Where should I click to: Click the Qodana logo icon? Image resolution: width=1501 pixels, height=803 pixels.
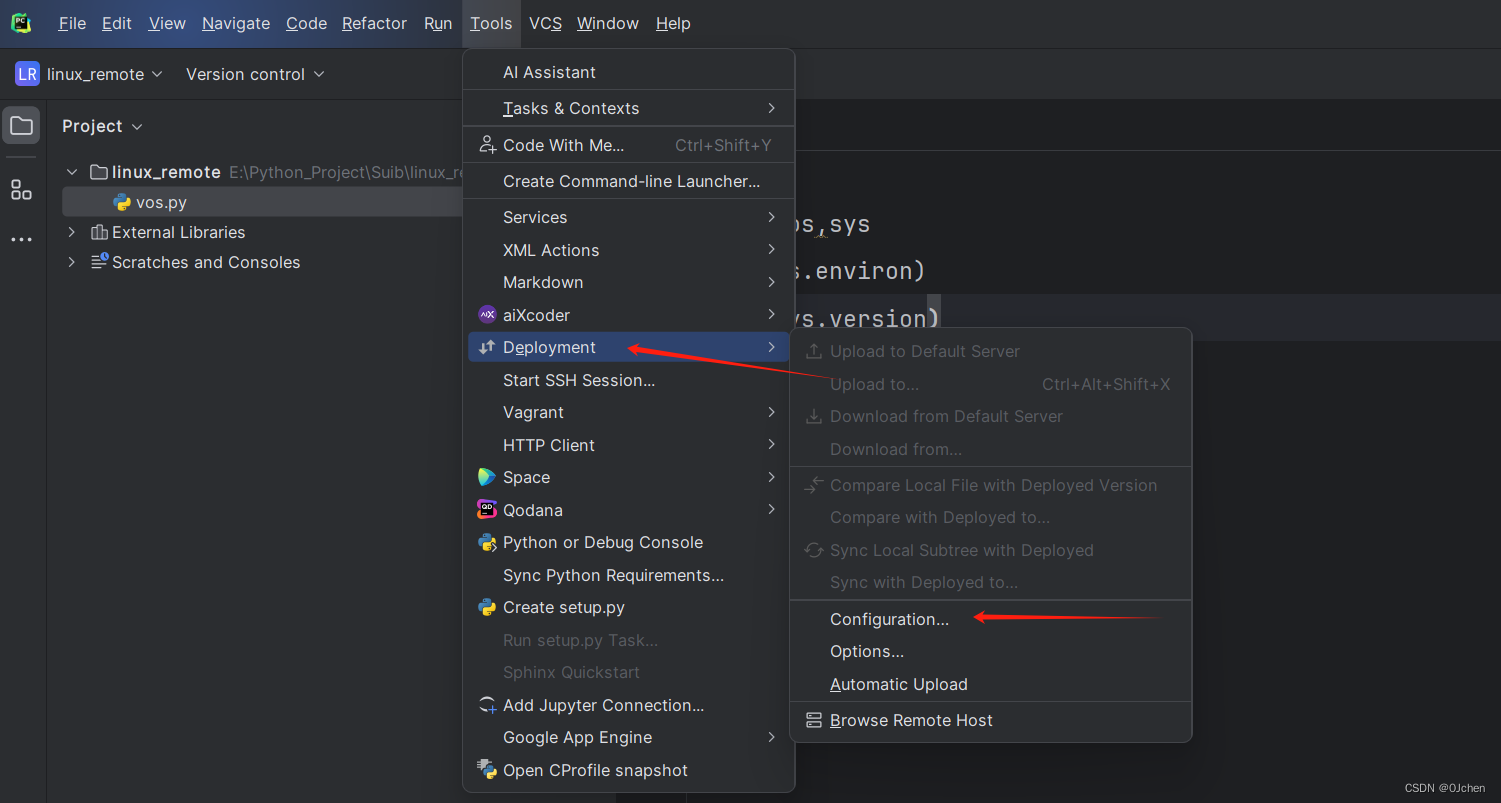pyautogui.click(x=487, y=510)
